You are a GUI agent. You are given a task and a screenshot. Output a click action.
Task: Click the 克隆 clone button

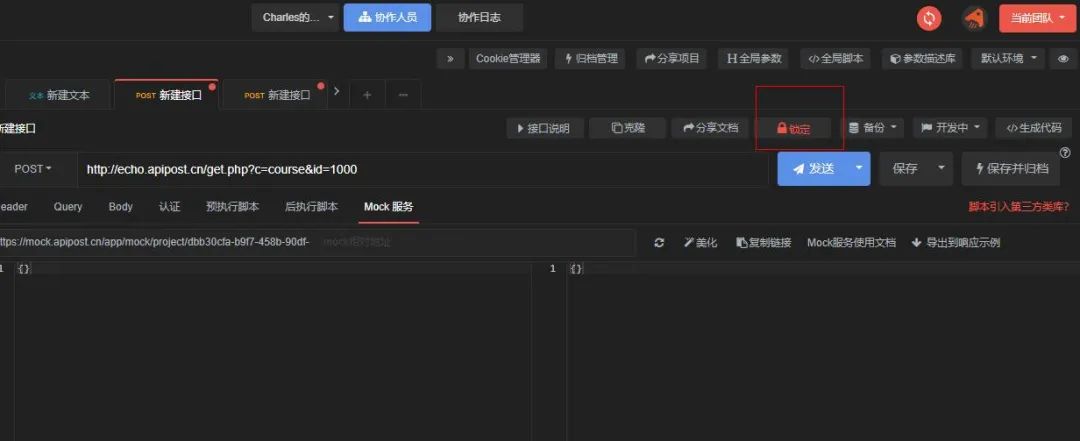coord(627,128)
